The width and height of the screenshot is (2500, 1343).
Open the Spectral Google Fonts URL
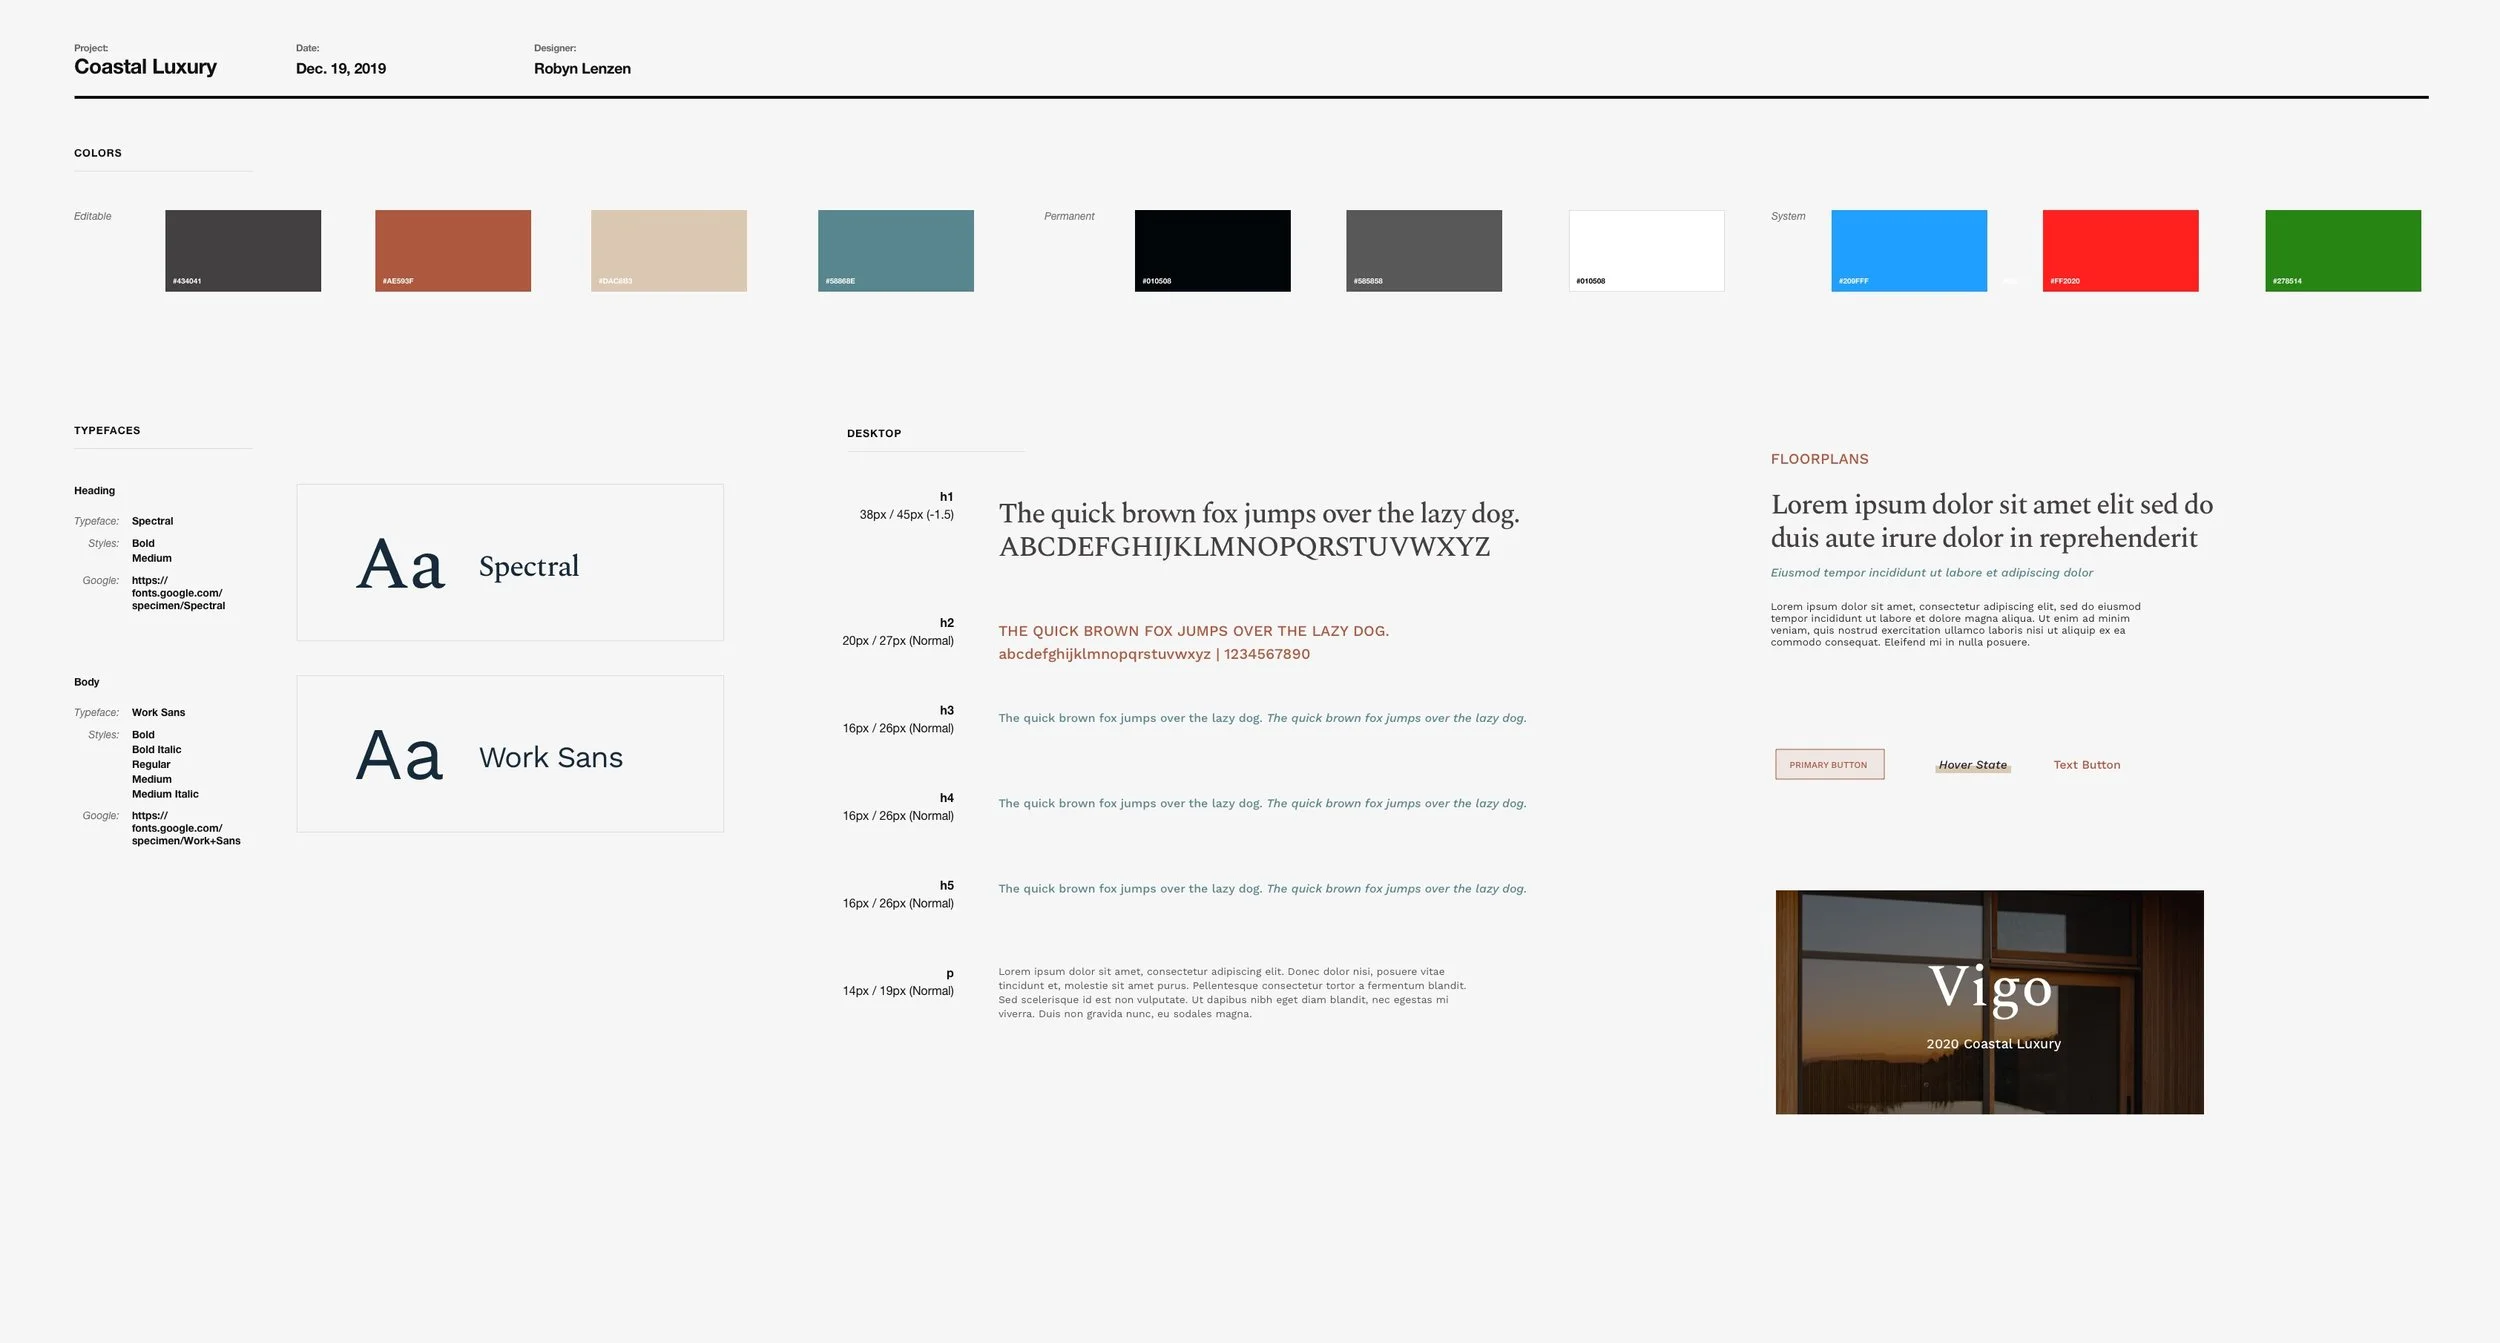(x=178, y=593)
